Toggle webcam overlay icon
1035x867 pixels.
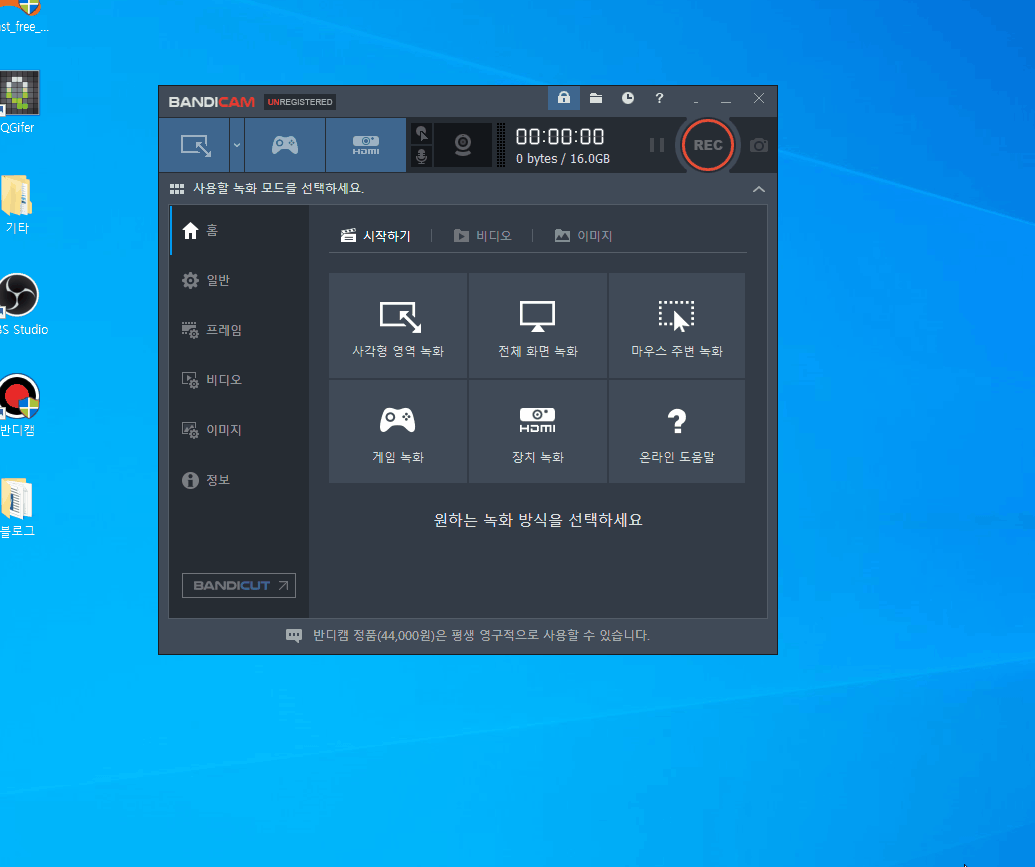pos(463,145)
